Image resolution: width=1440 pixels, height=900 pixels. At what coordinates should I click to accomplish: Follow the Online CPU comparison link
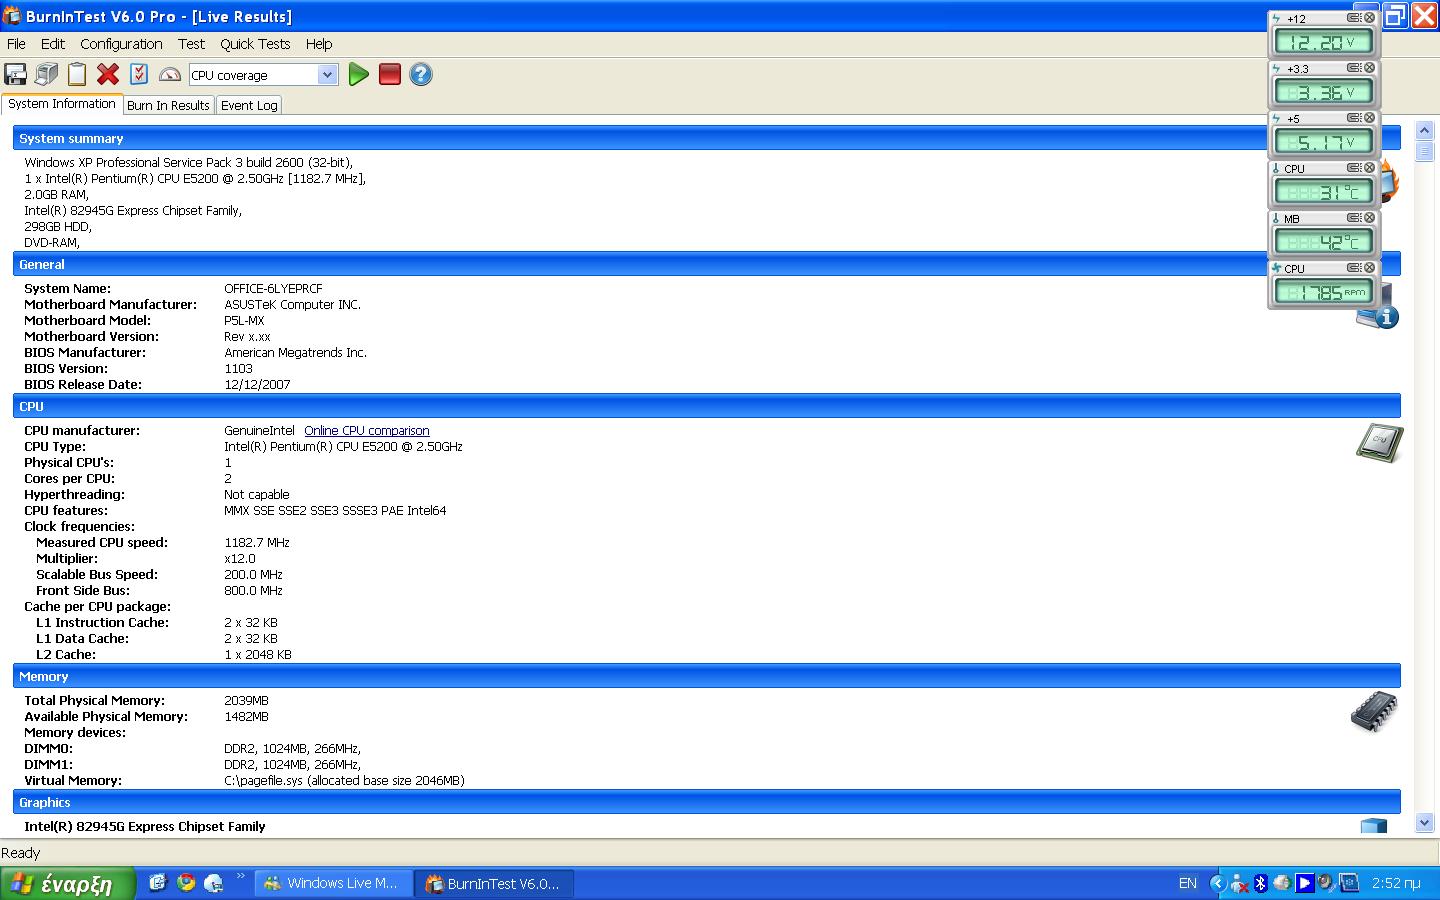367,431
